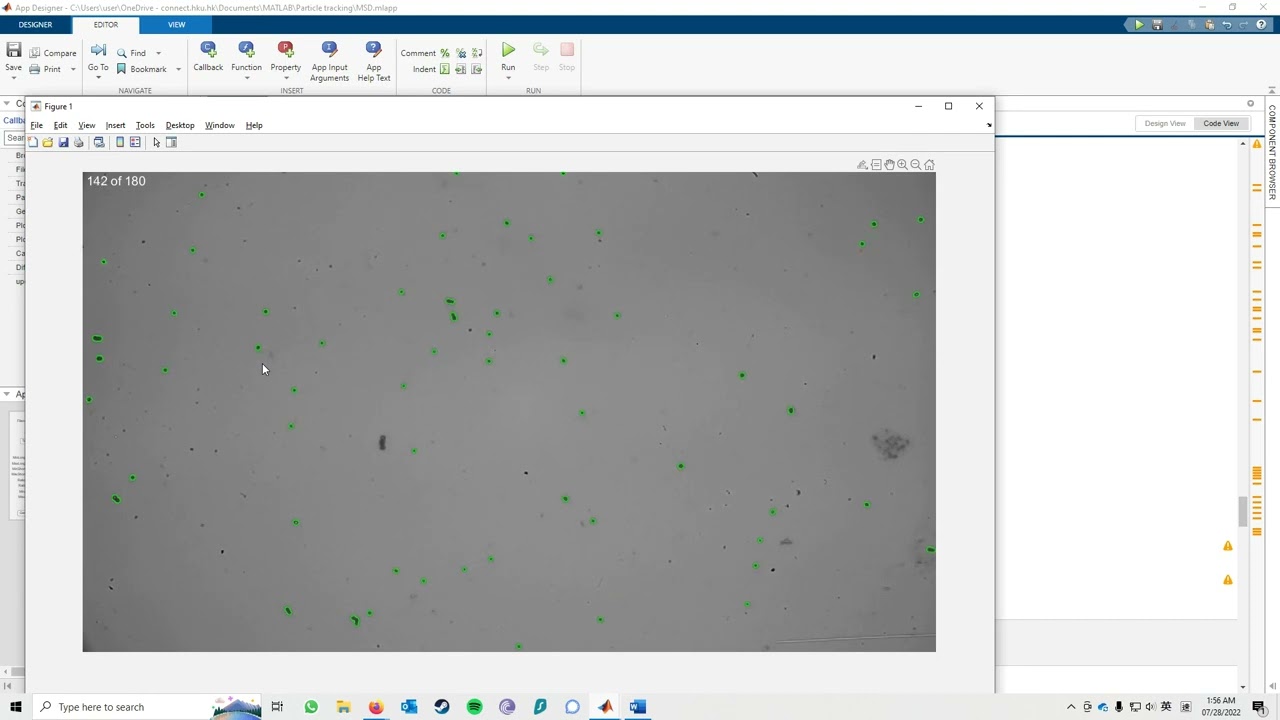Click the Bookmark button
Image resolution: width=1280 pixels, height=720 pixels.
point(141,69)
